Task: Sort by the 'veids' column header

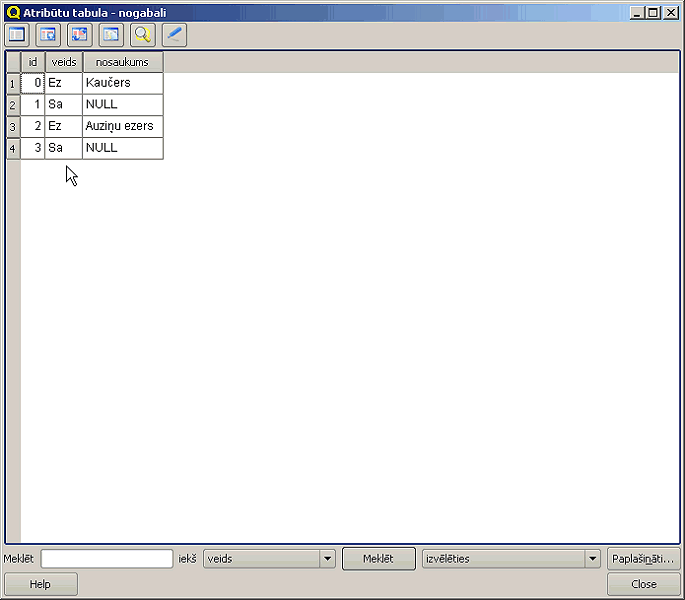Action: (64, 62)
